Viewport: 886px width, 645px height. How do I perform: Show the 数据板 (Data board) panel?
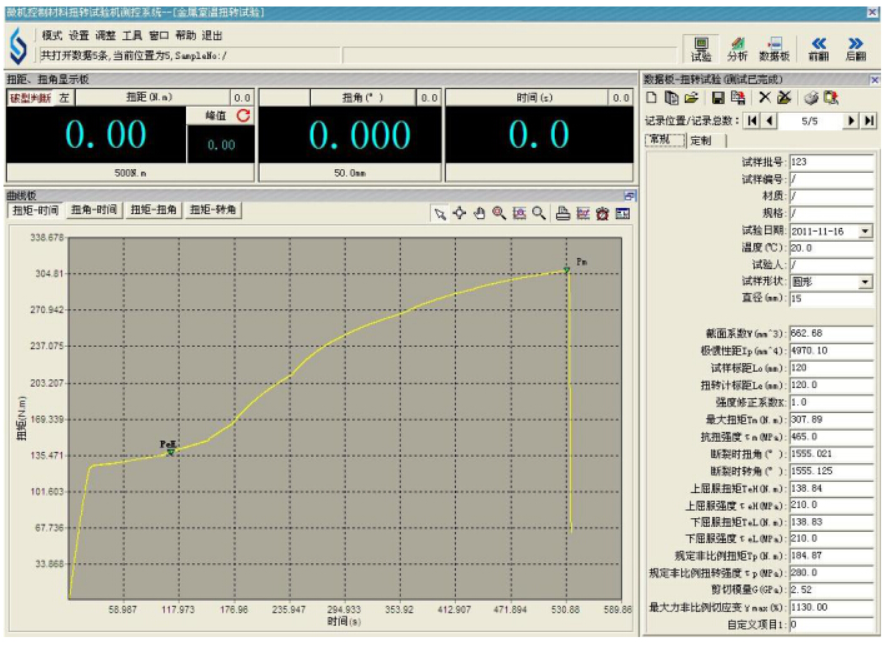tap(774, 49)
